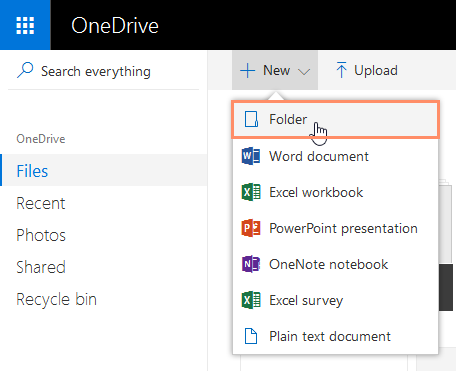456x371 pixels.
Task: Click the plain text document icon
Action: 251,336
